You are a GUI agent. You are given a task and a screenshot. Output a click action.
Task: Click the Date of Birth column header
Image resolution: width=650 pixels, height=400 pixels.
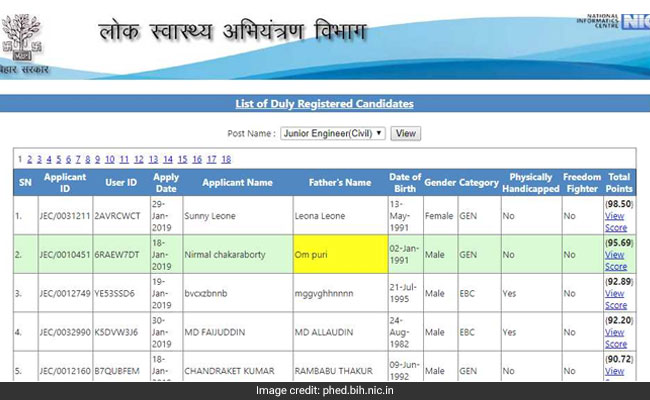(x=405, y=183)
